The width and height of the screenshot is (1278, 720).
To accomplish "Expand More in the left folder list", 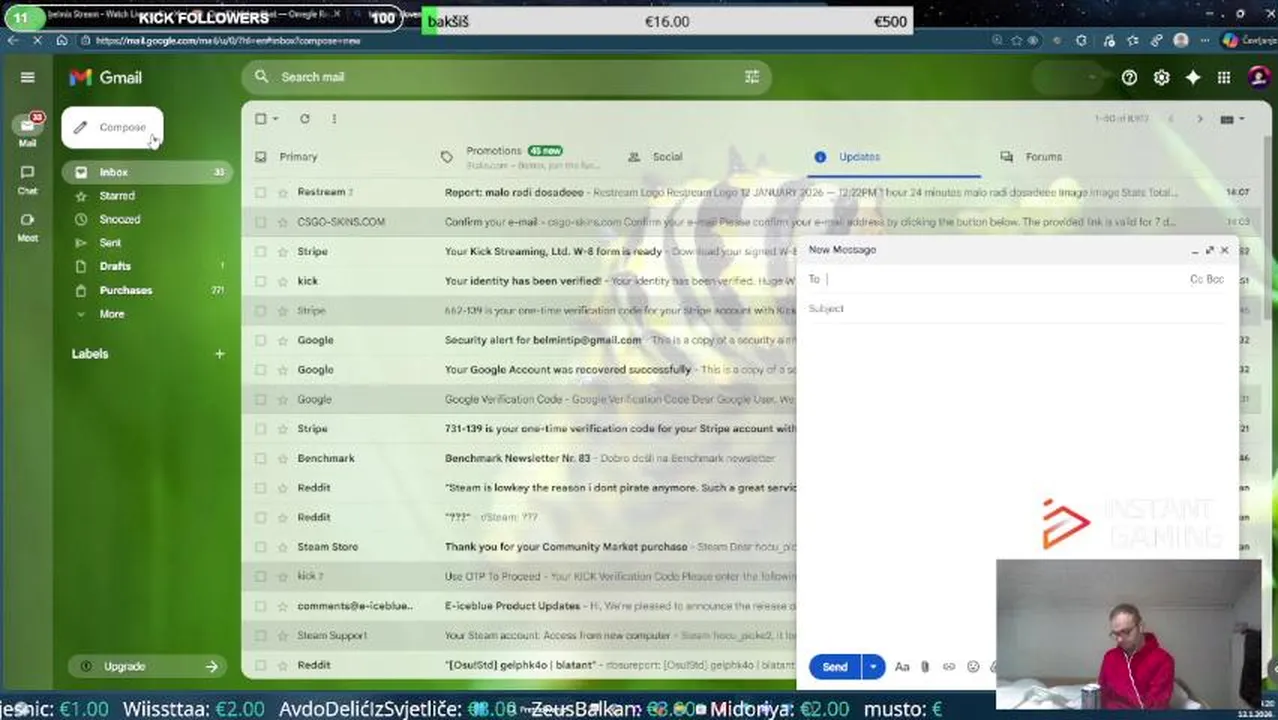I will 112,314.
